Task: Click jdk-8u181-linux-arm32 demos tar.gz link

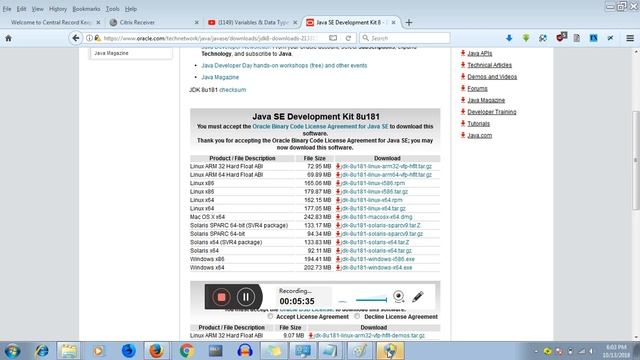Action: (x=369, y=336)
